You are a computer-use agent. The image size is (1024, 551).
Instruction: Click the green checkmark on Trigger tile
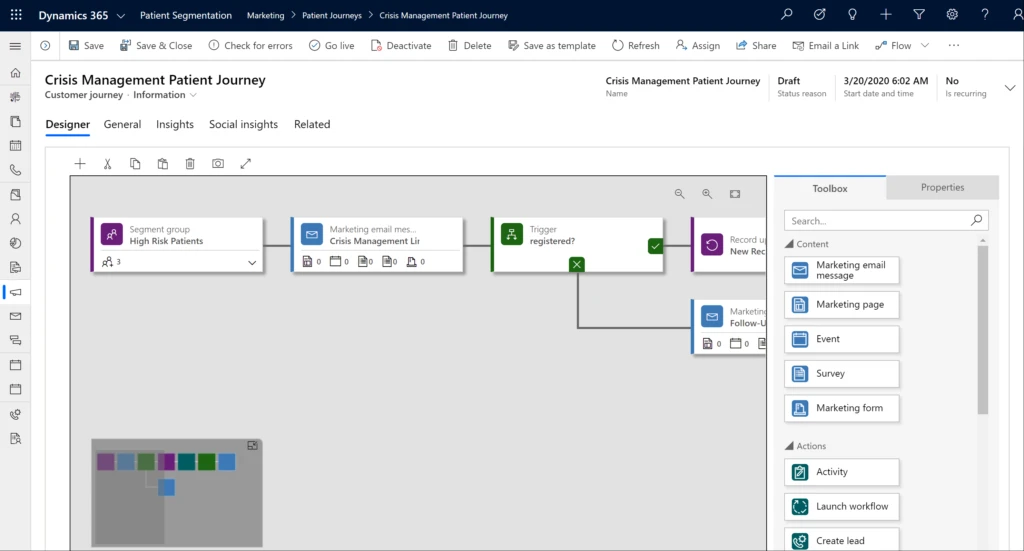pyautogui.click(x=655, y=245)
